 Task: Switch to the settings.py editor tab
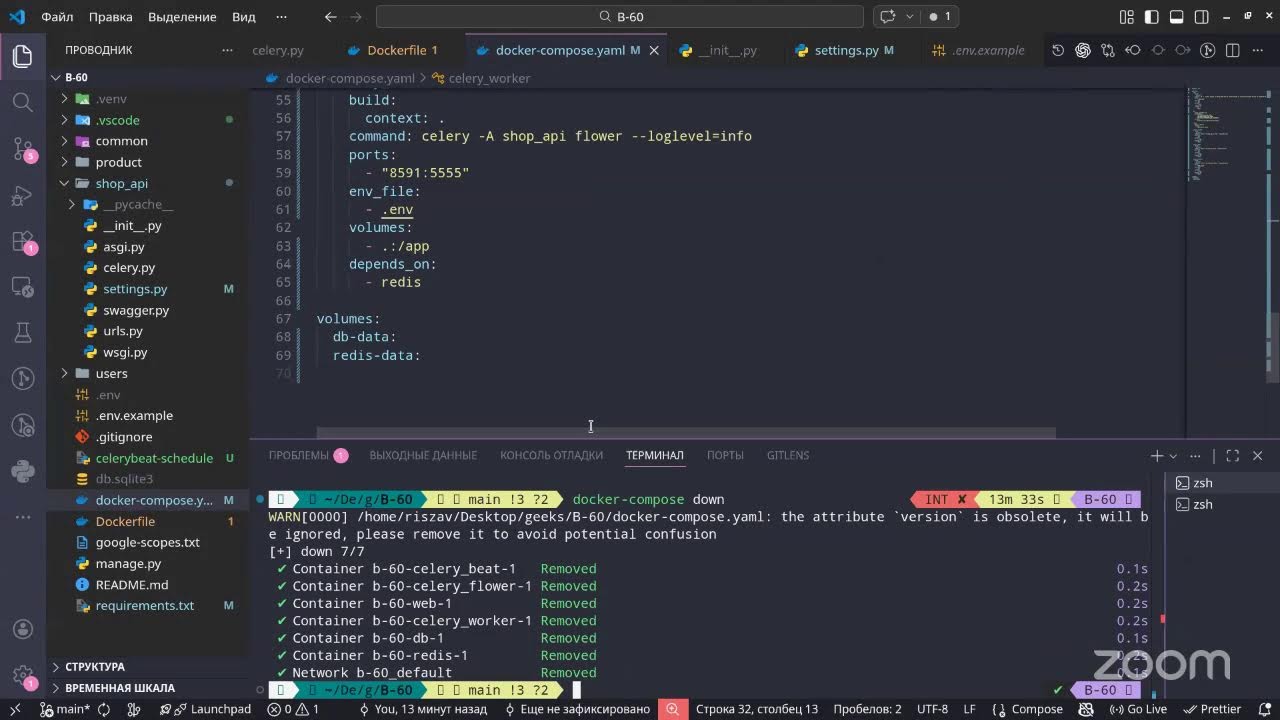[x=845, y=50]
